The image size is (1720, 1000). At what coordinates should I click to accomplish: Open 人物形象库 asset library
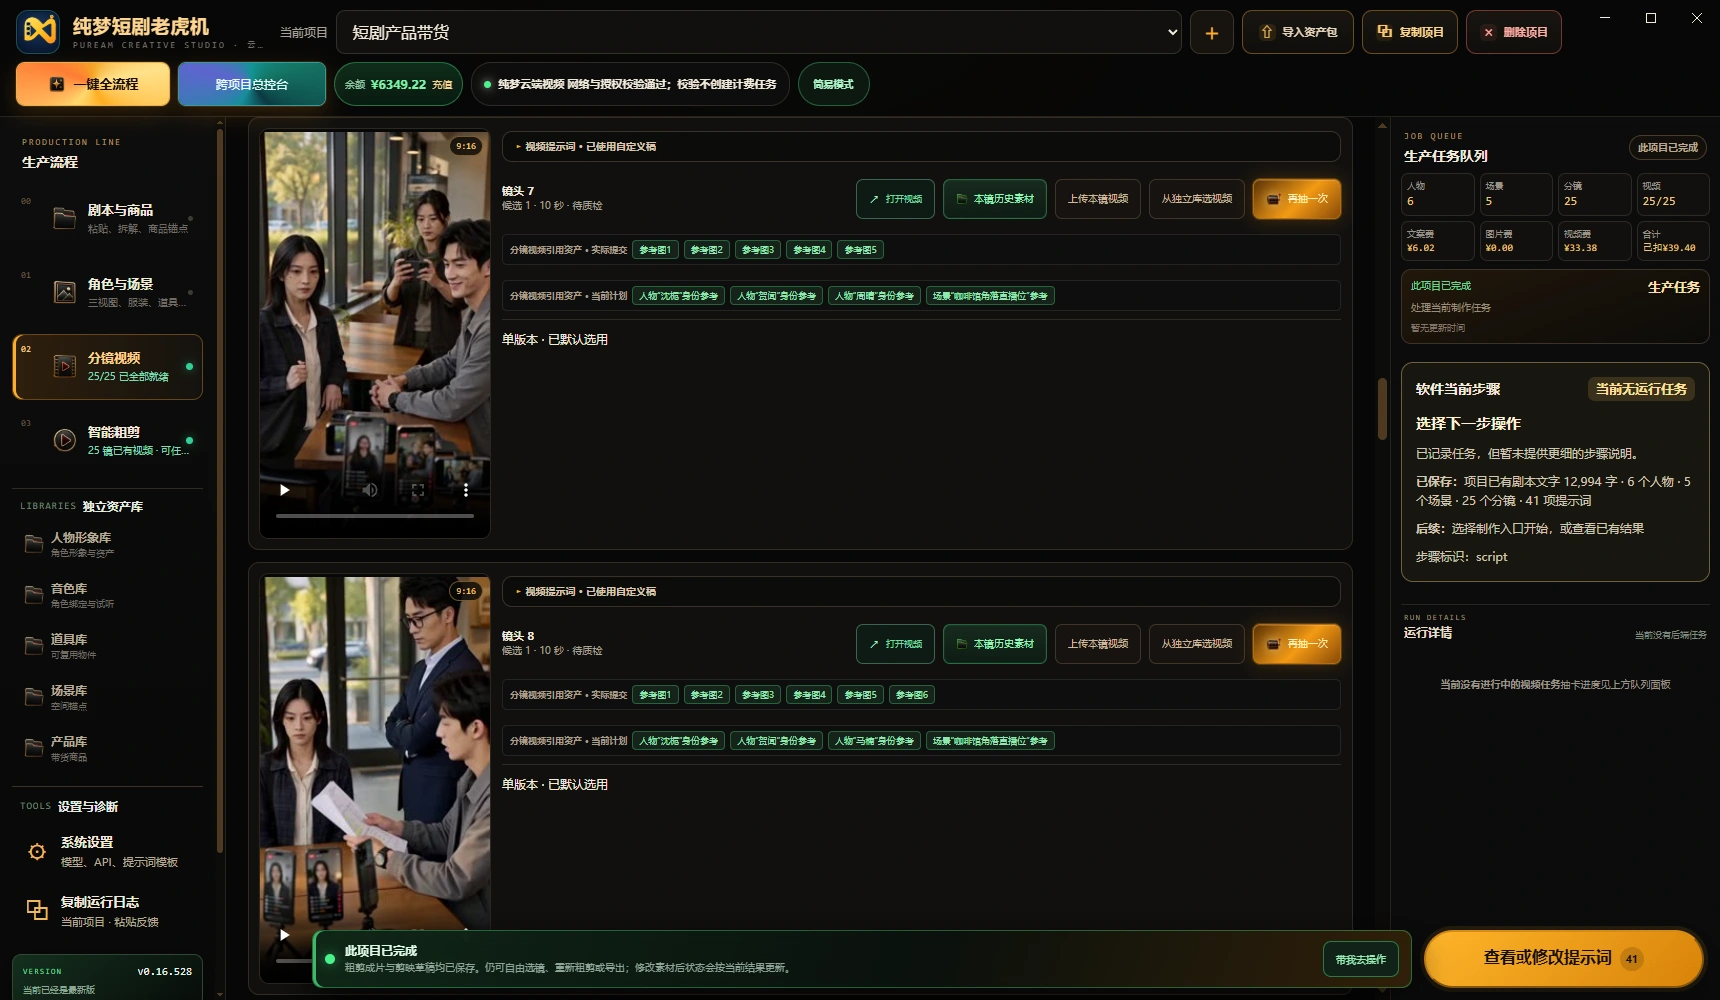107,544
